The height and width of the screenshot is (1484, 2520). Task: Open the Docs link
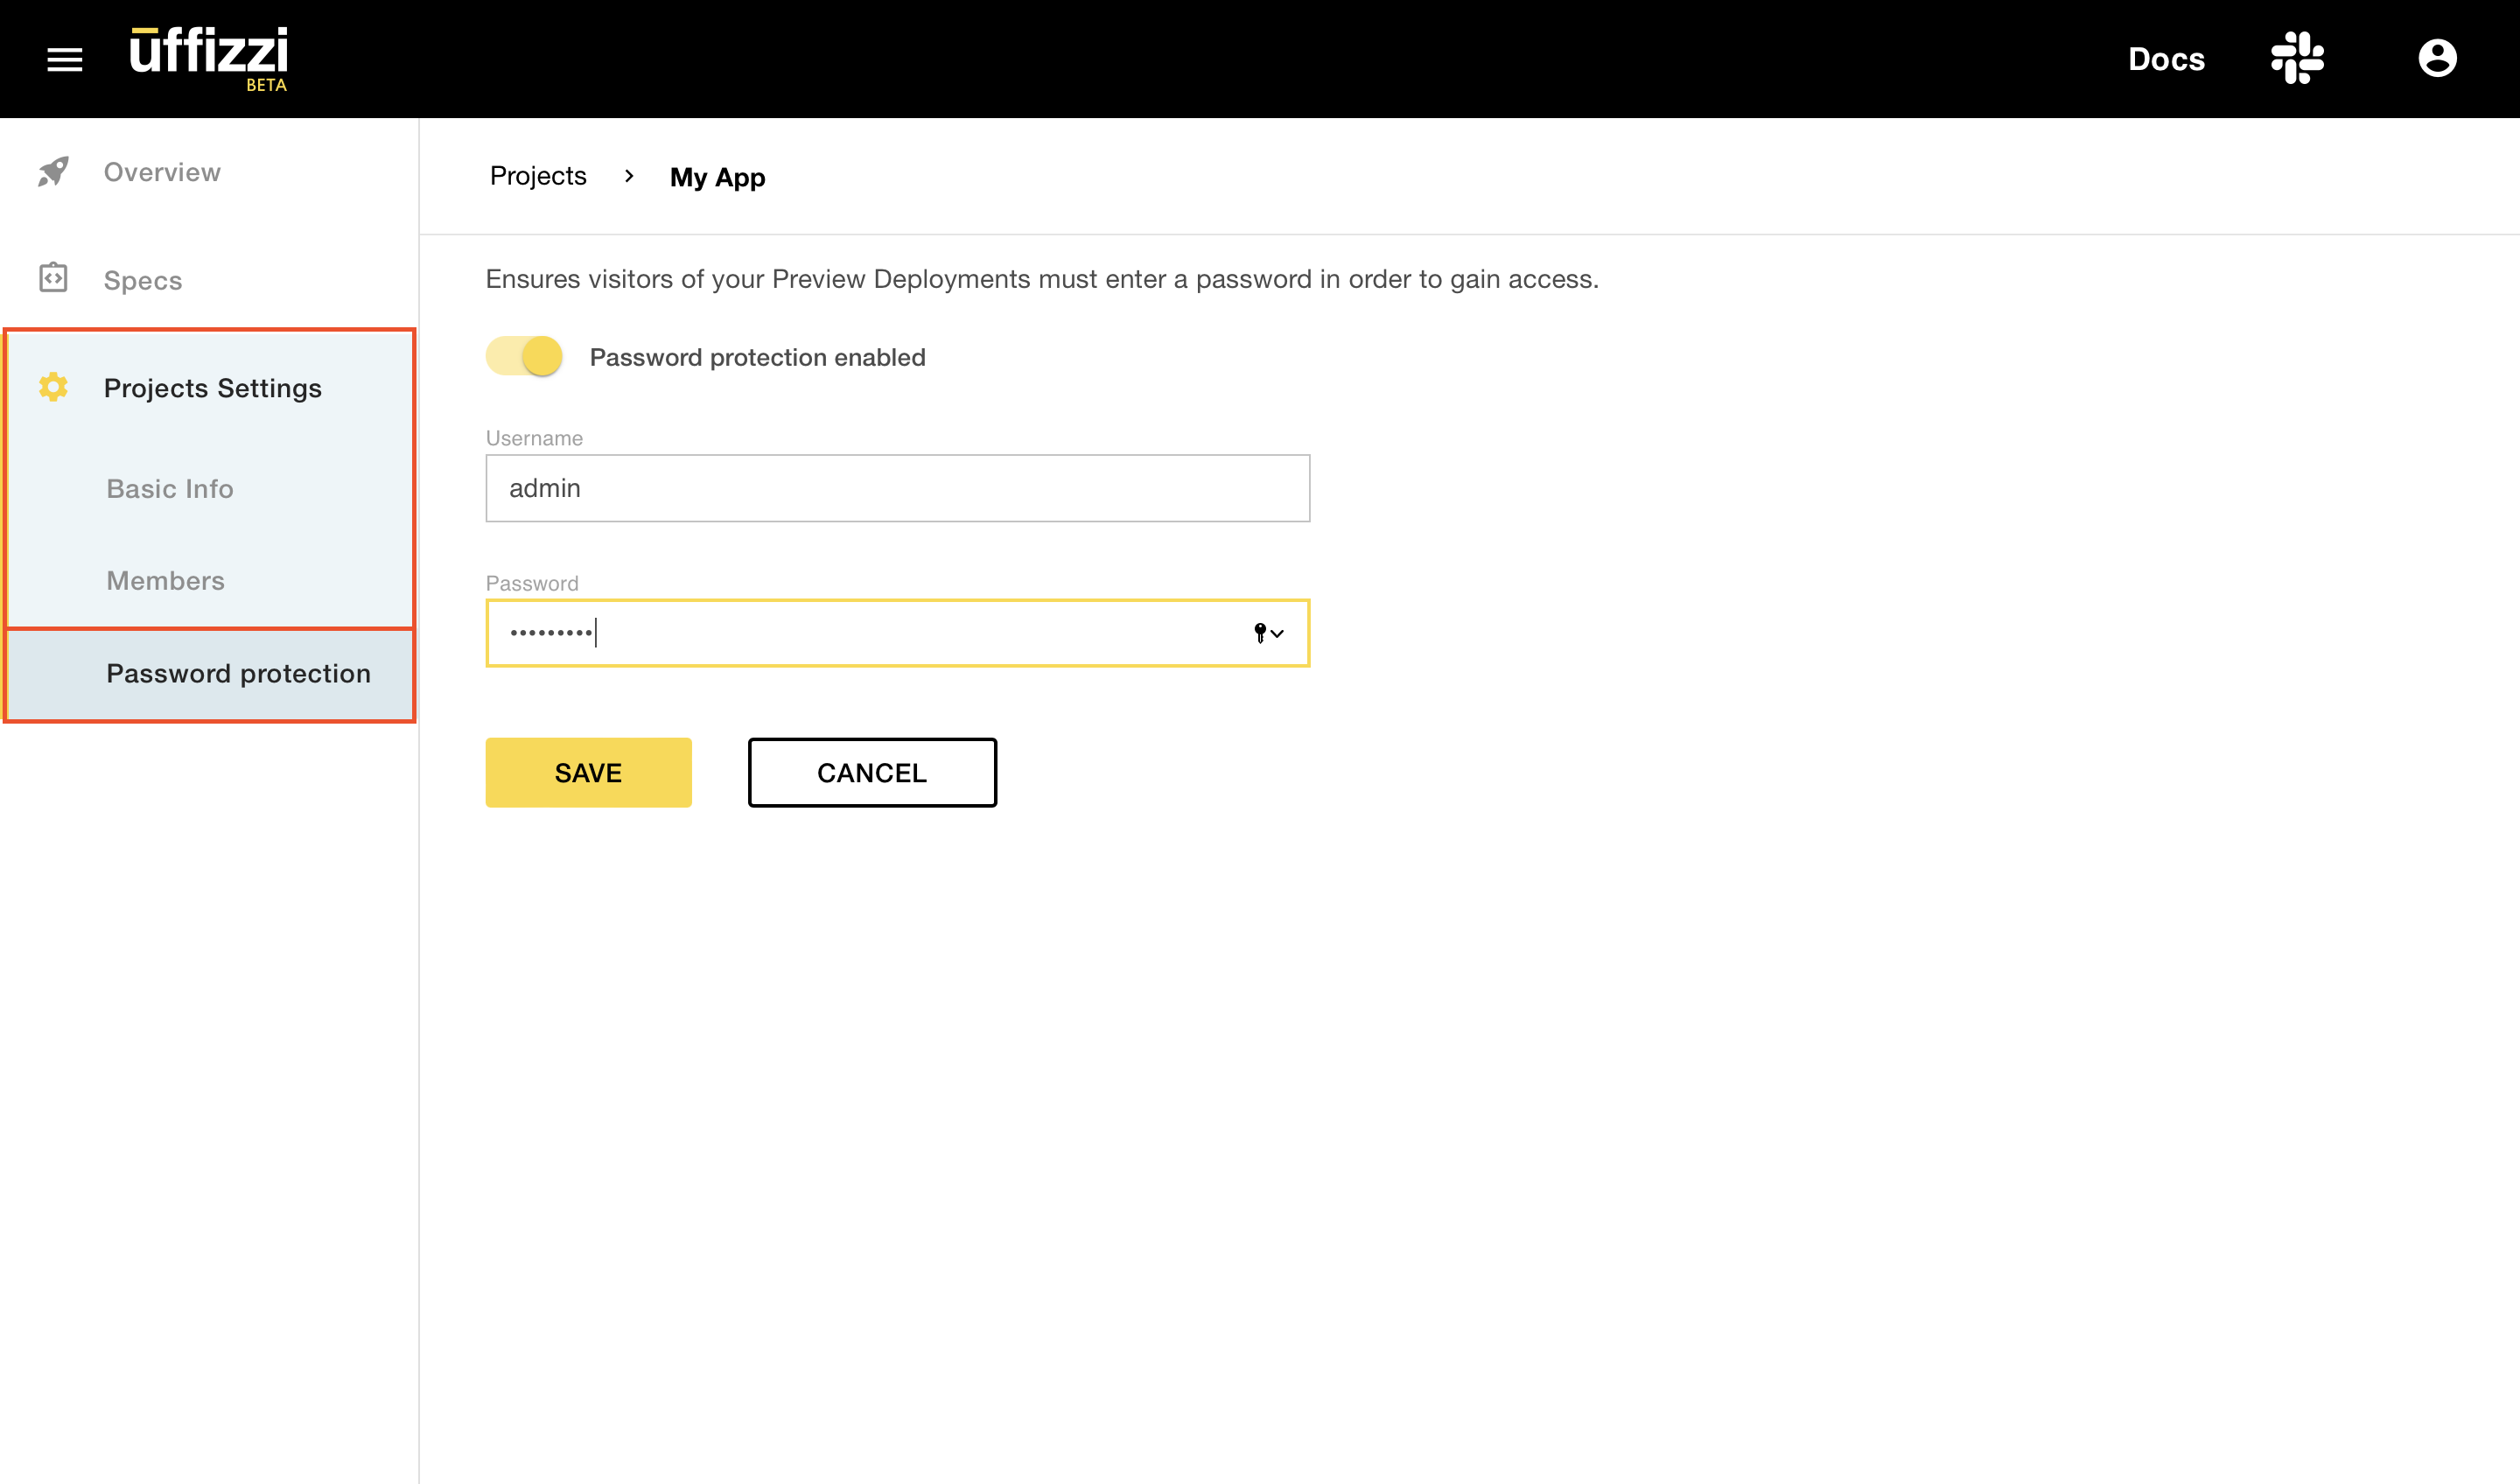[2166, 59]
